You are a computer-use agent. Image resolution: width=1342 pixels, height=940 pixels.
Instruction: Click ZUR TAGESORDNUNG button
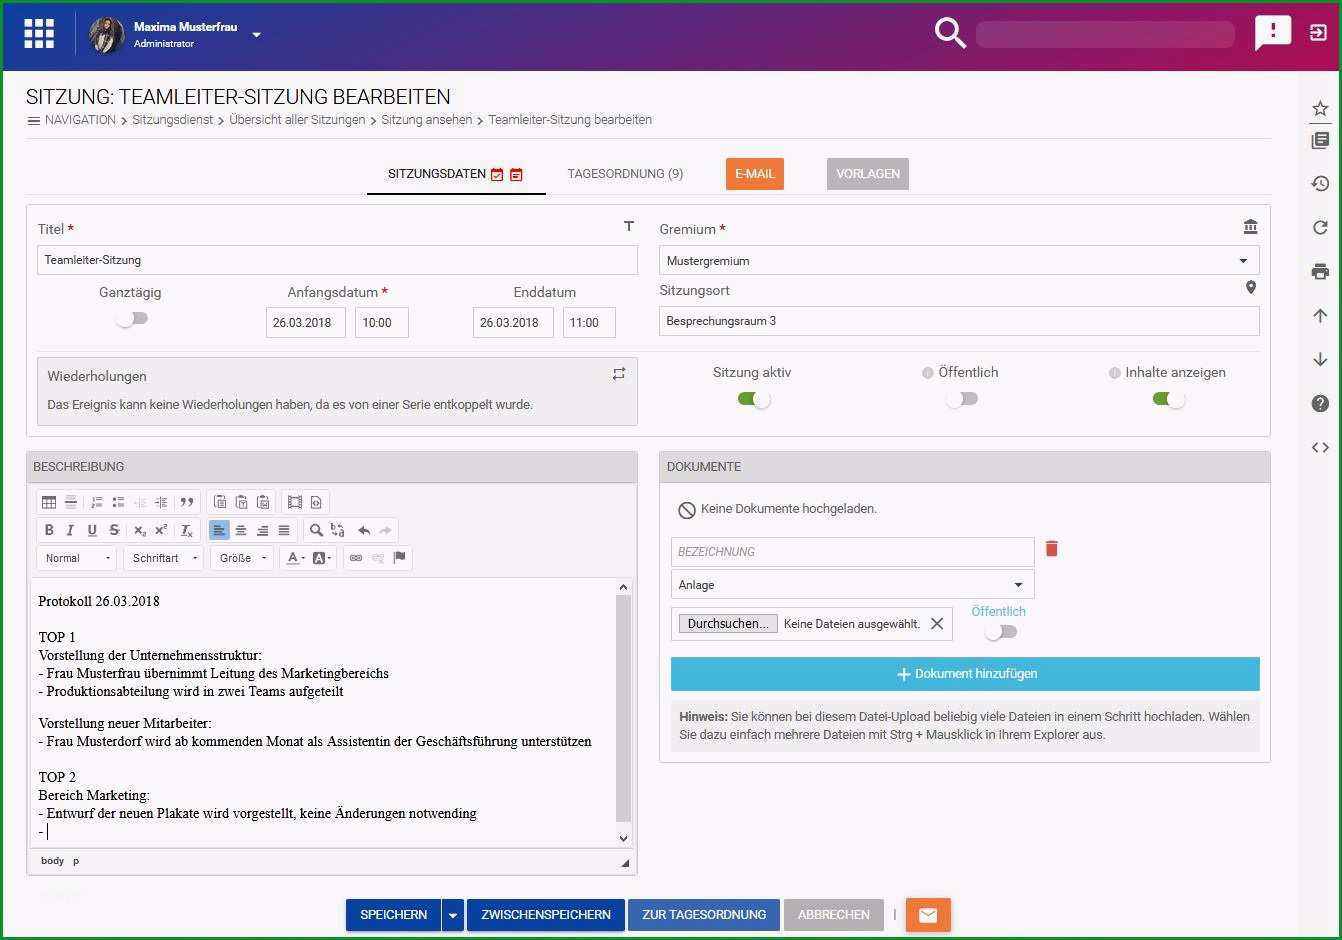click(x=704, y=915)
